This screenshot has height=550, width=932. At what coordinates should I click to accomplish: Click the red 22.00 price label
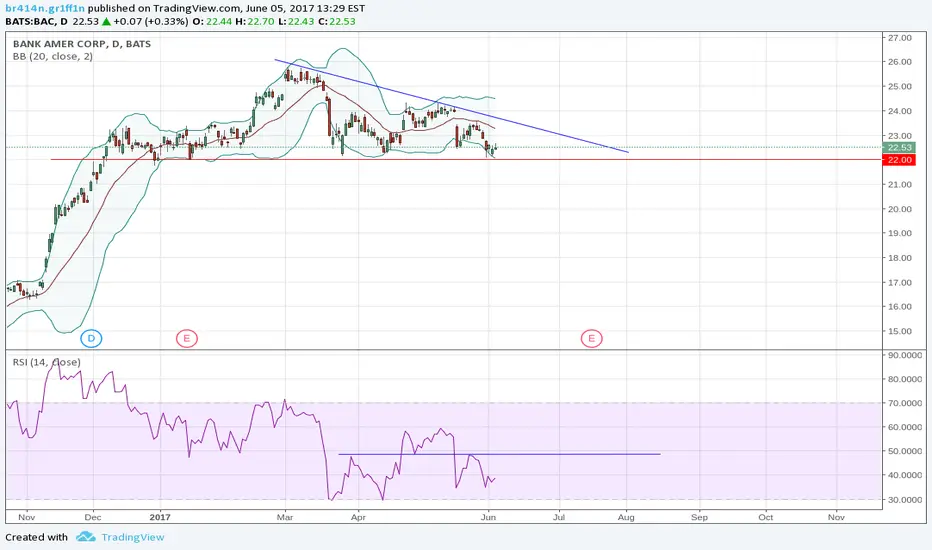tap(899, 160)
